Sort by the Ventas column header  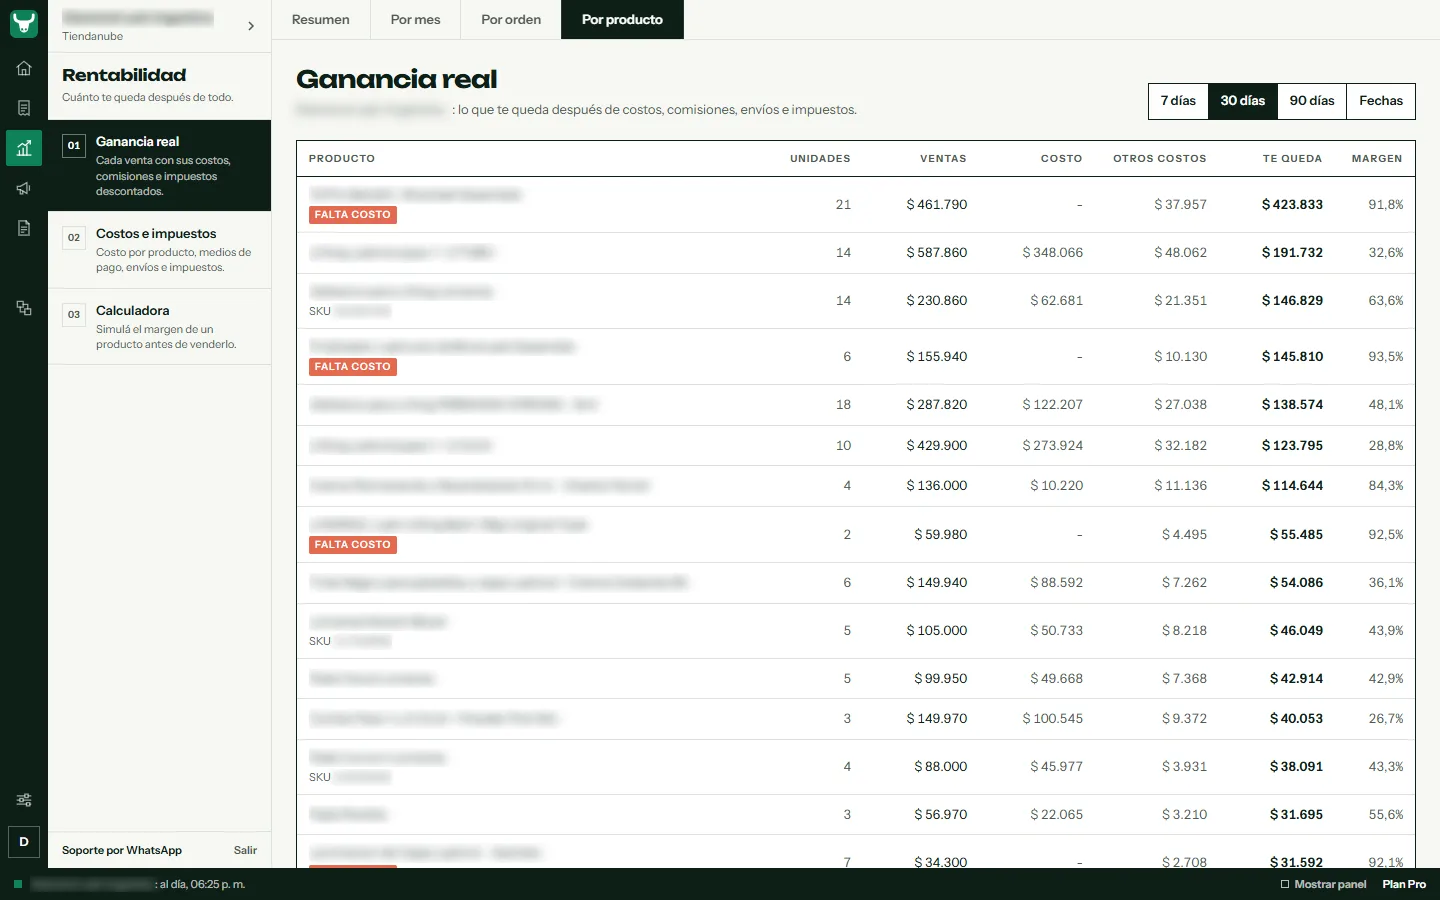coord(943,158)
